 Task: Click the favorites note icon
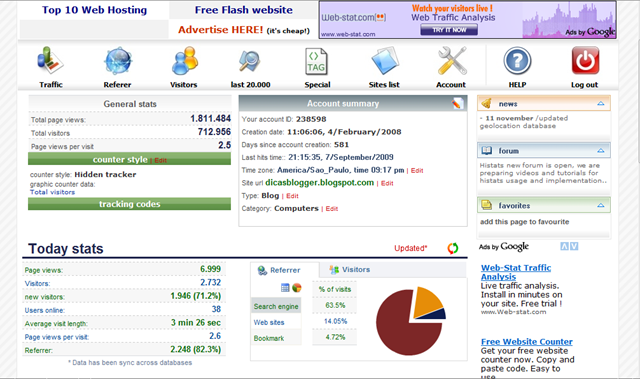(487, 205)
